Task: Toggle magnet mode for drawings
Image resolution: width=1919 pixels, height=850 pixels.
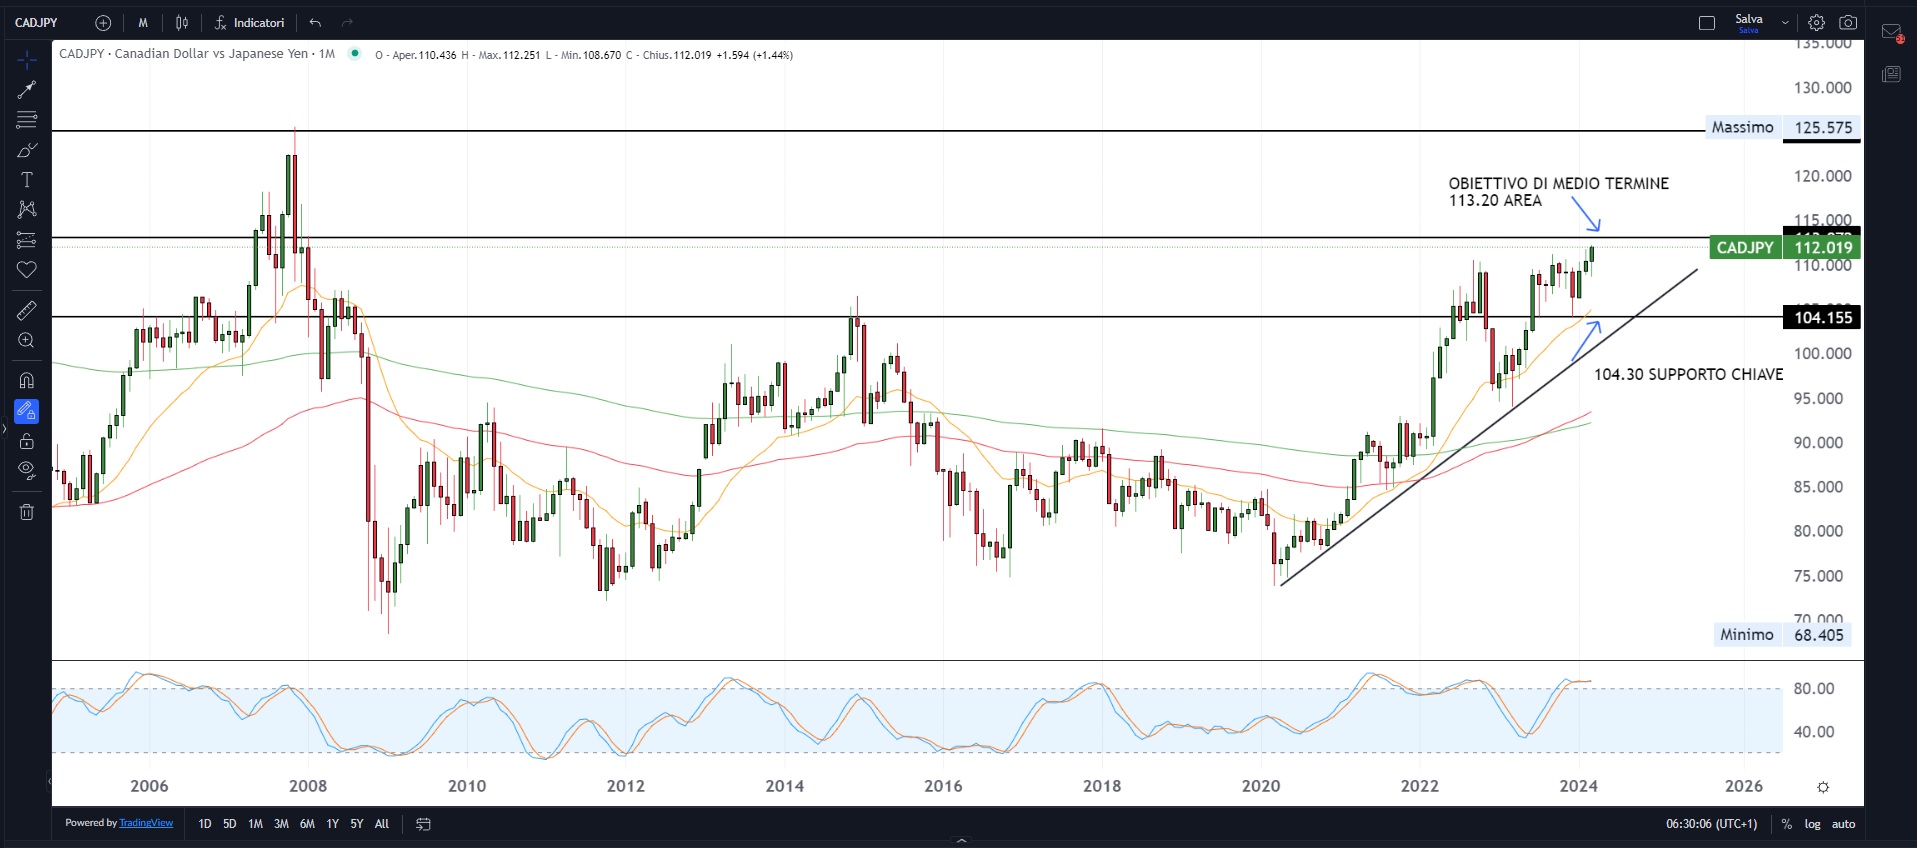Action: click(x=27, y=381)
